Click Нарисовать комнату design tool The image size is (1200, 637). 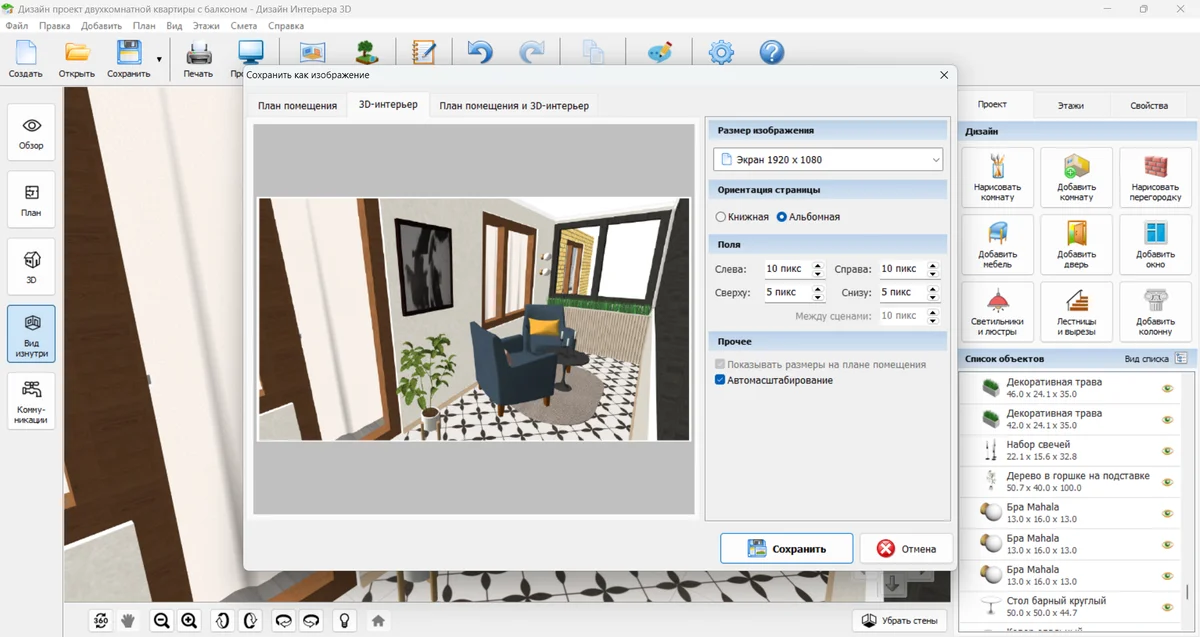(x=997, y=177)
